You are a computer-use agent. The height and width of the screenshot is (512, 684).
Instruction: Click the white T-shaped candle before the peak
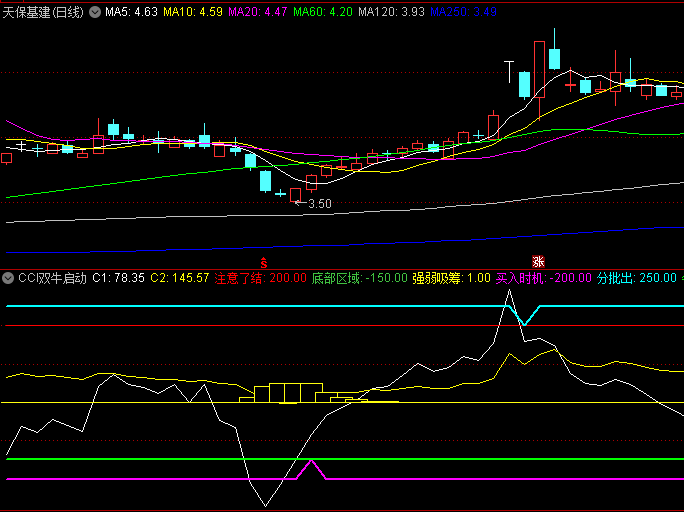(x=510, y=70)
